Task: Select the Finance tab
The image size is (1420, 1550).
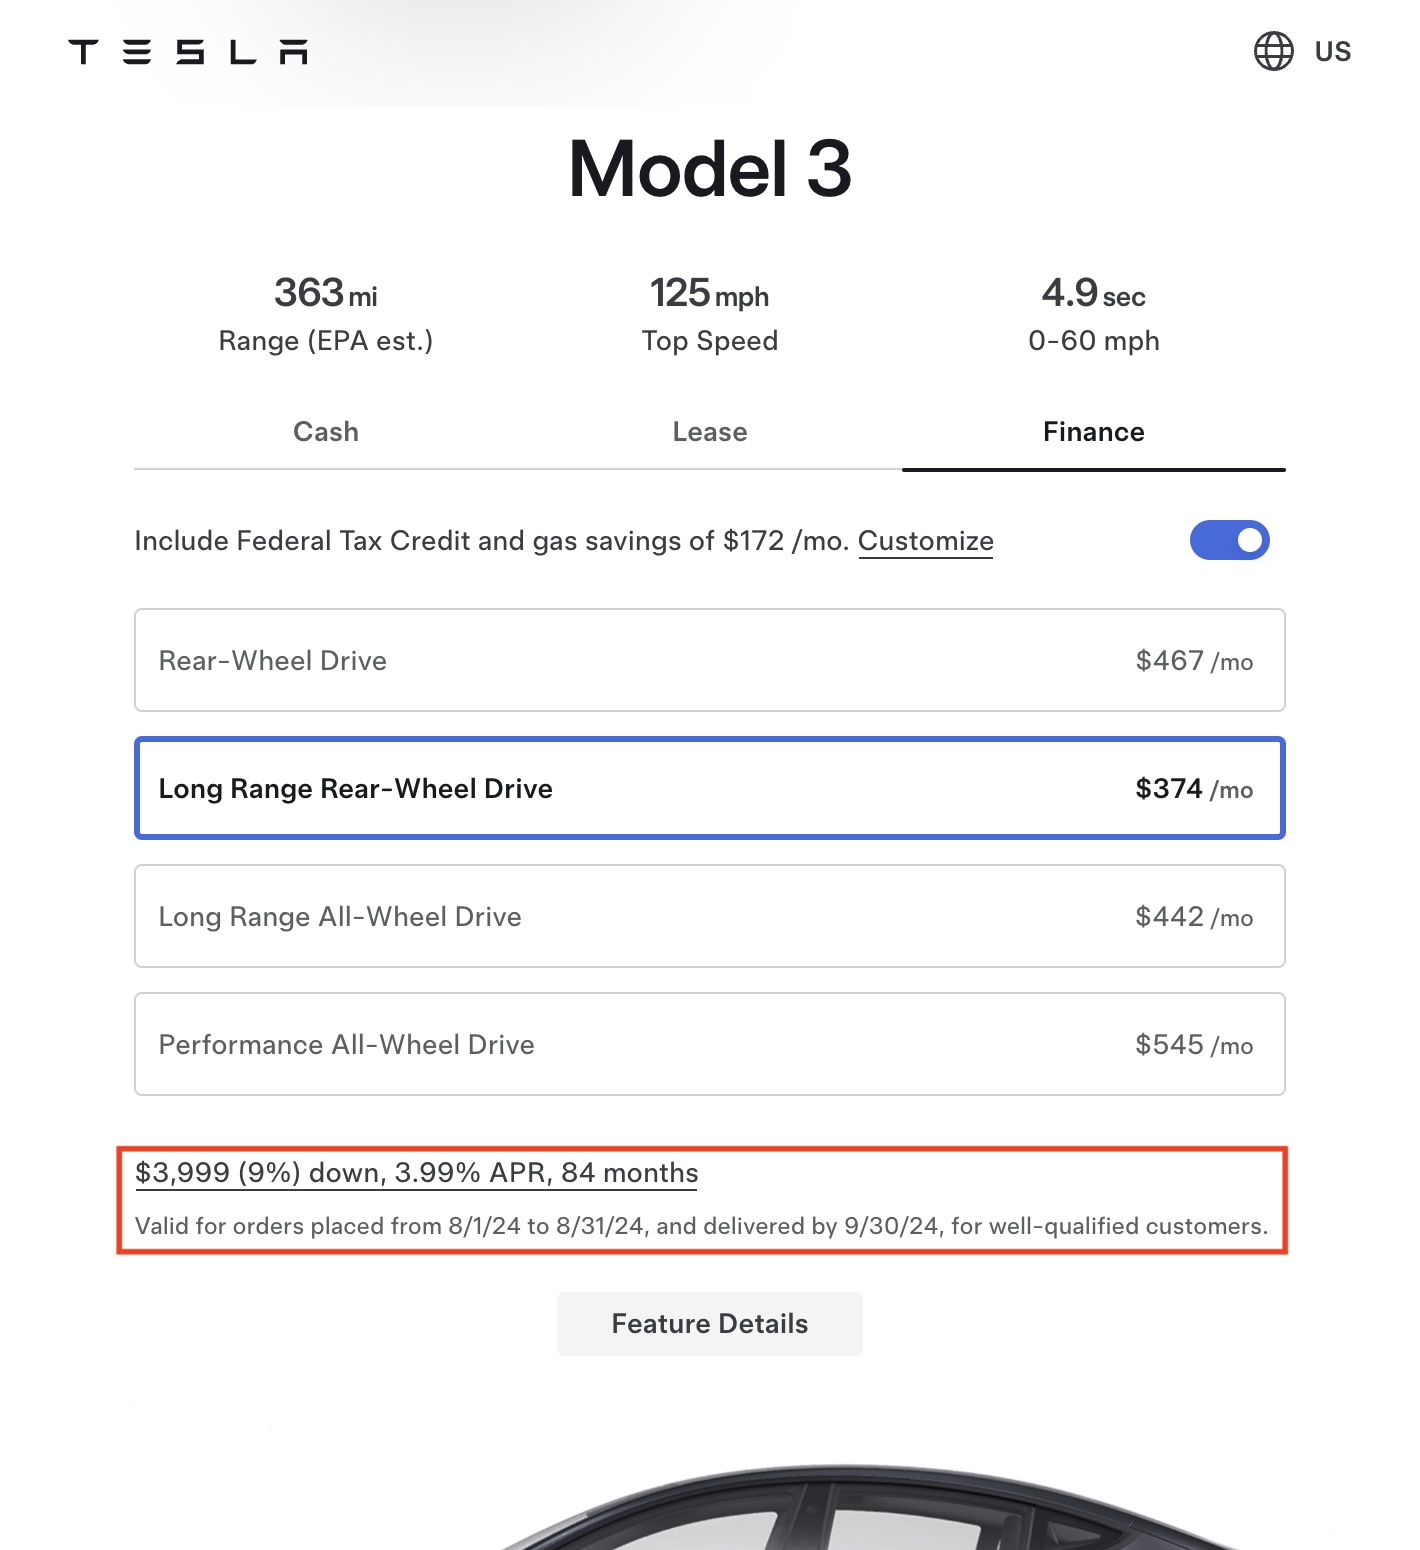Action: click(x=1094, y=432)
